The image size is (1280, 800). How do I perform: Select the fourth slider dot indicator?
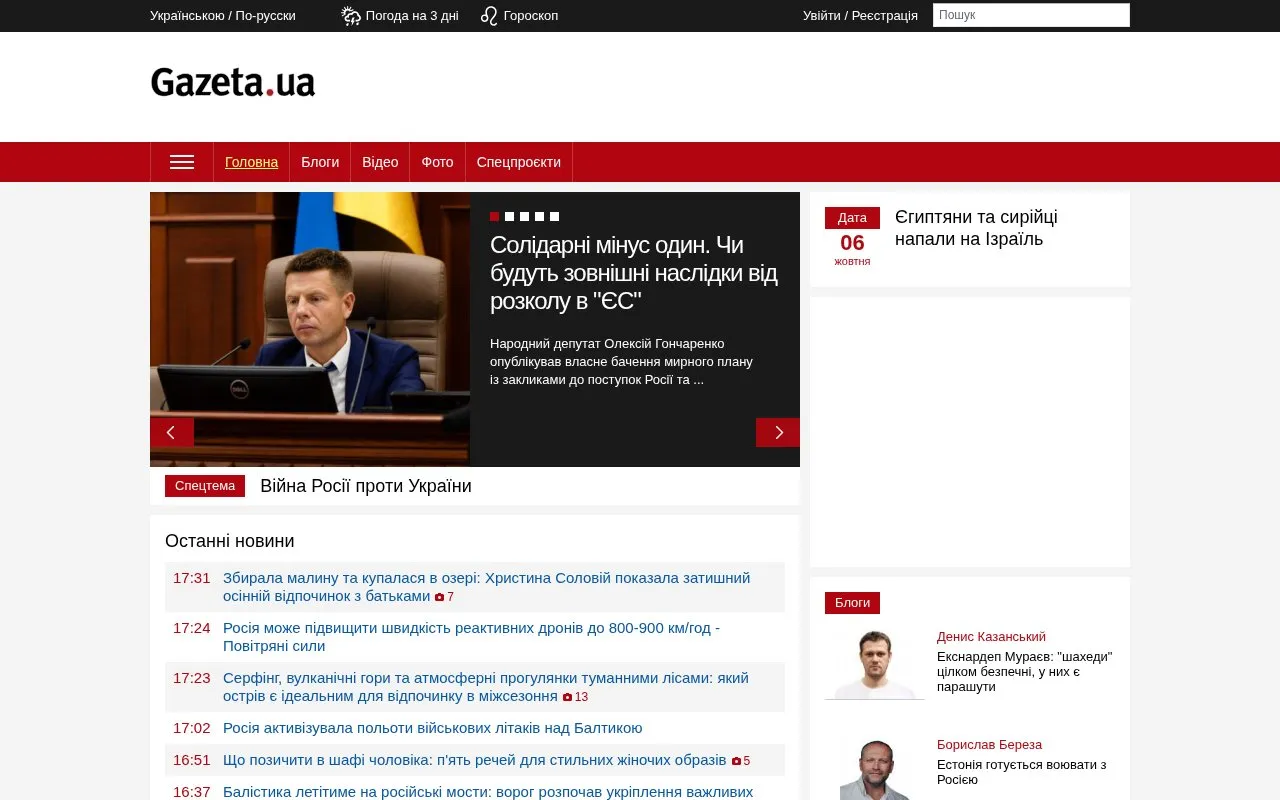[539, 216]
